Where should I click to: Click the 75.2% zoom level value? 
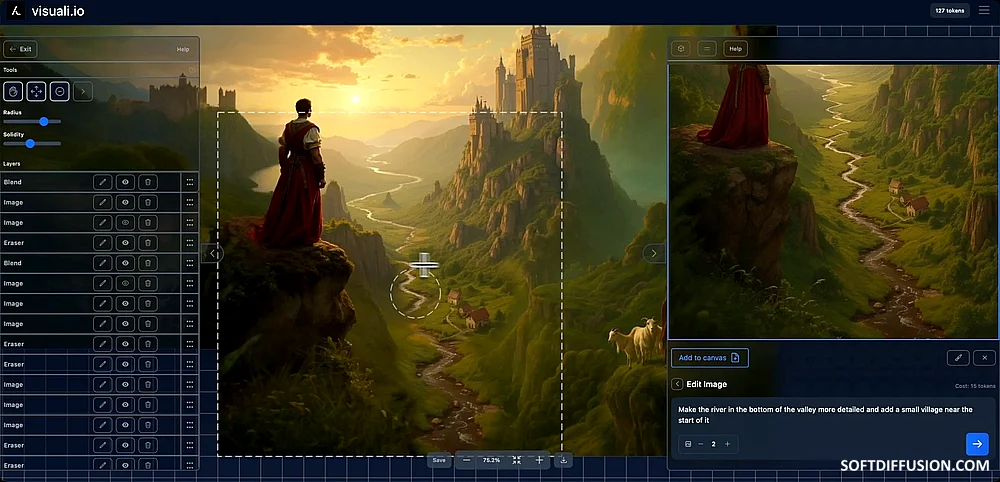492,460
